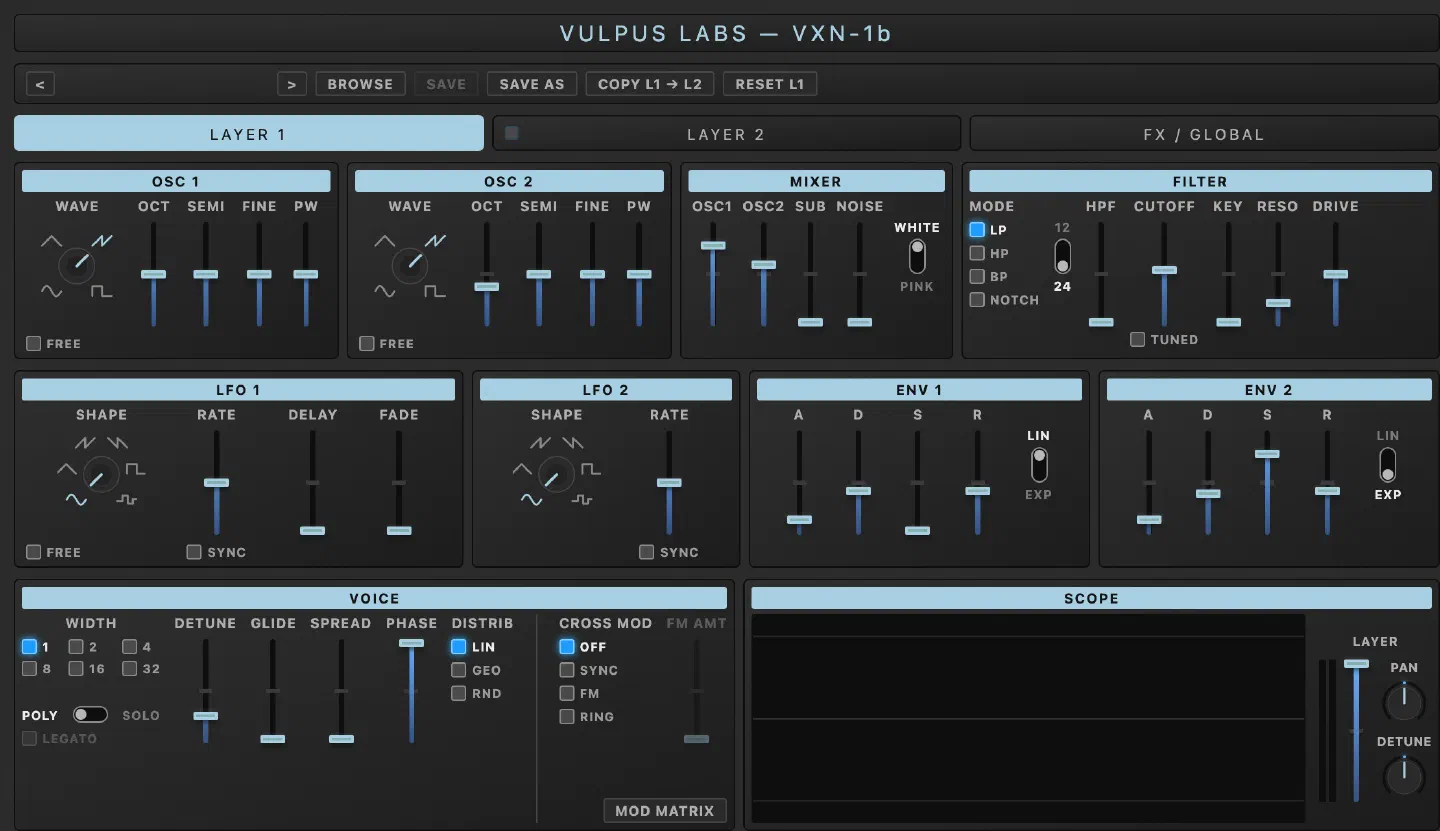Click the layer DETUNE knob in Scope panel
The width and height of the screenshot is (1440, 831).
(1404, 775)
